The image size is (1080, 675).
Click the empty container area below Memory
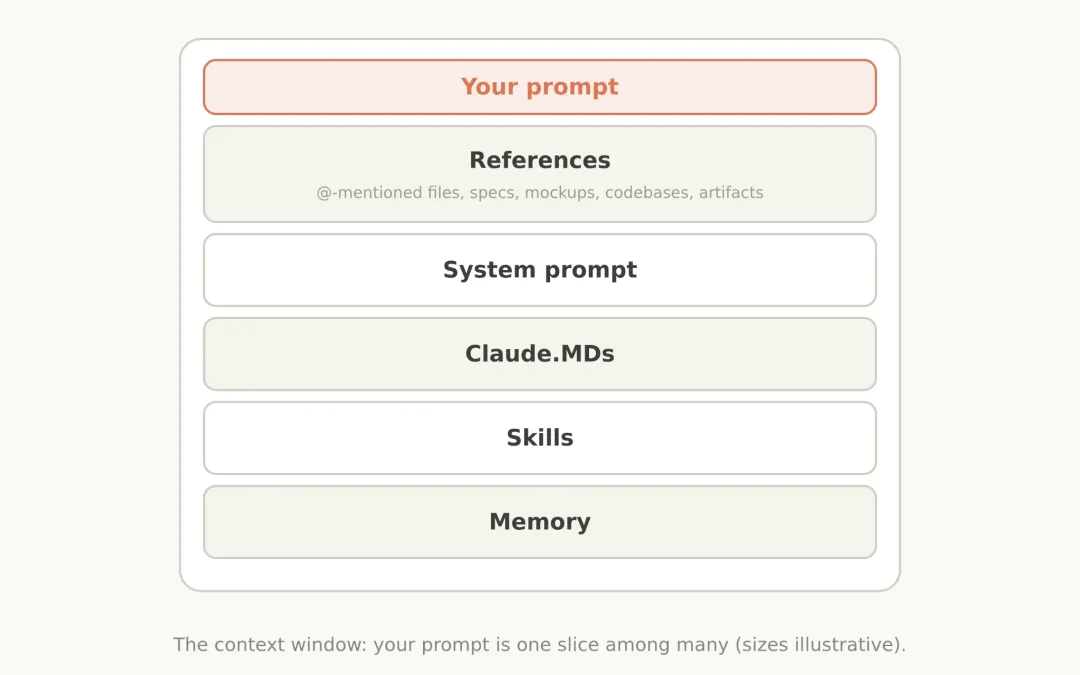pyautogui.click(x=540, y=574)
